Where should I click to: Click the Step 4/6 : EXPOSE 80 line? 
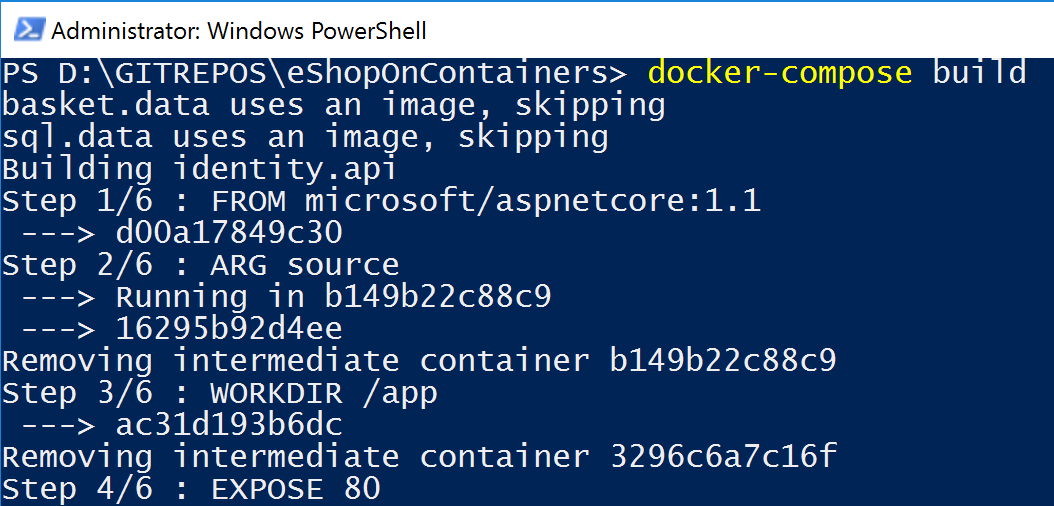(x=191, y=489)
